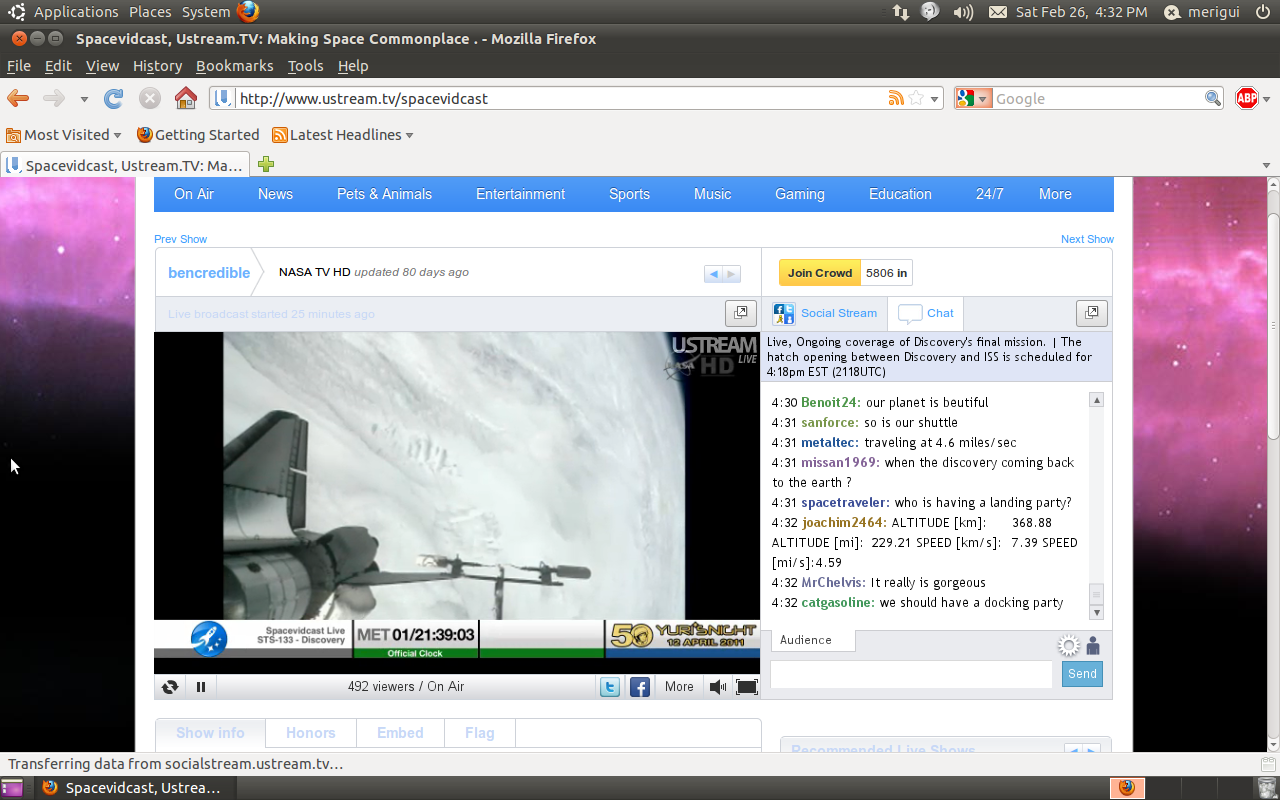
Task: Mute the video player sound
Action: click(718, 686)
